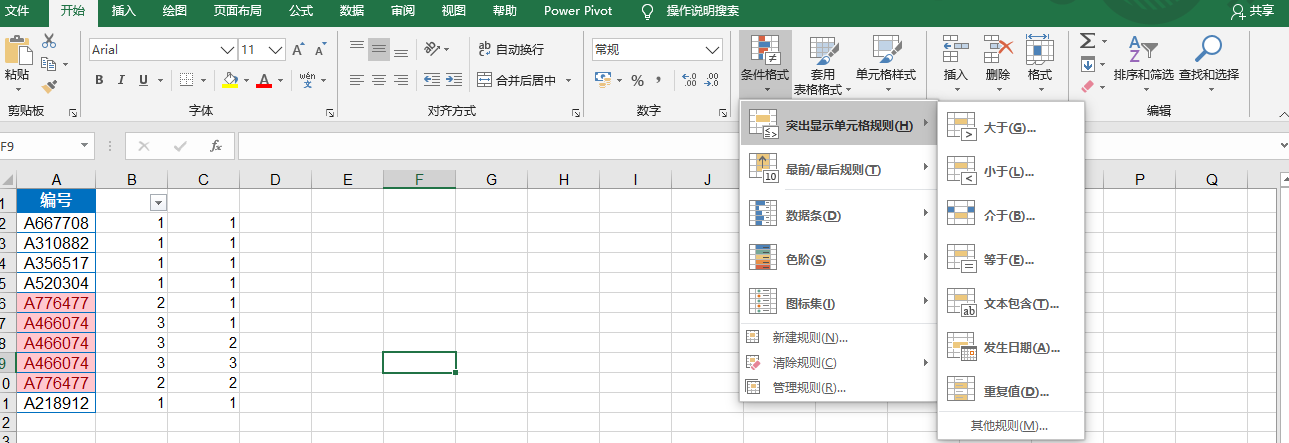Open 数据条(D) submenu

(838, 215)
